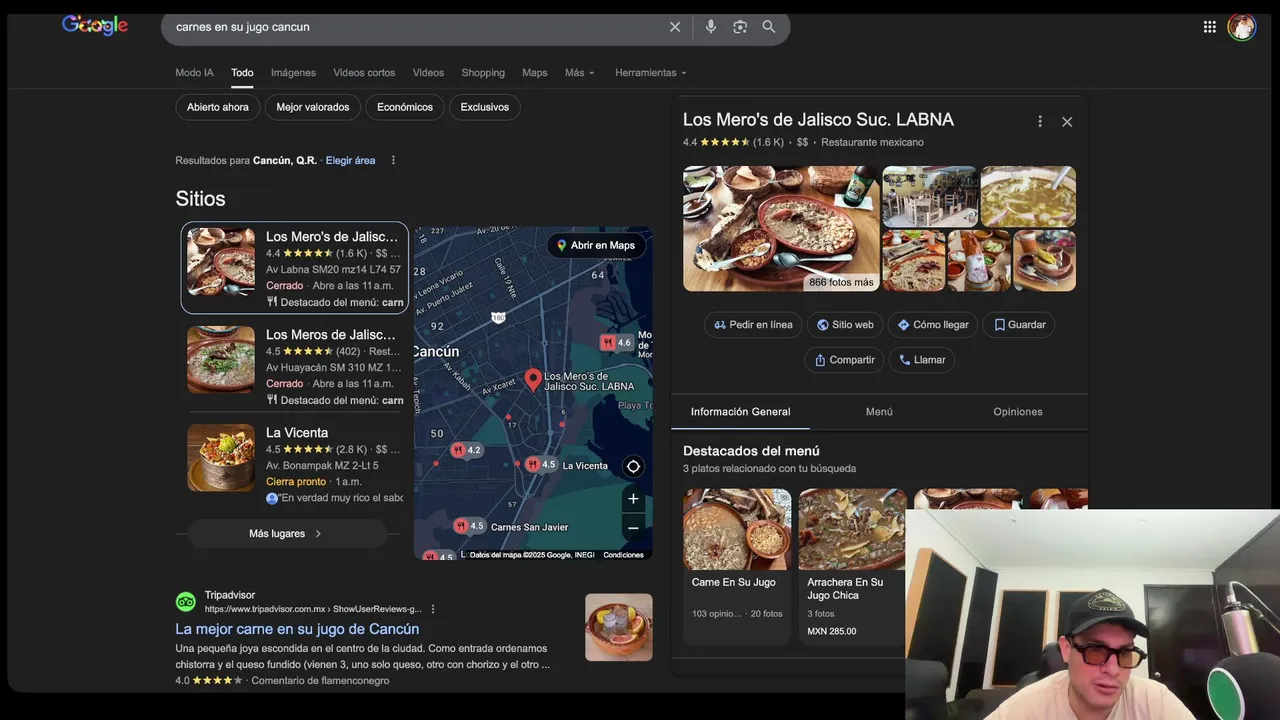Switch to Videos cortos tab
The image size is (1280, 720).
click(364, 73)
